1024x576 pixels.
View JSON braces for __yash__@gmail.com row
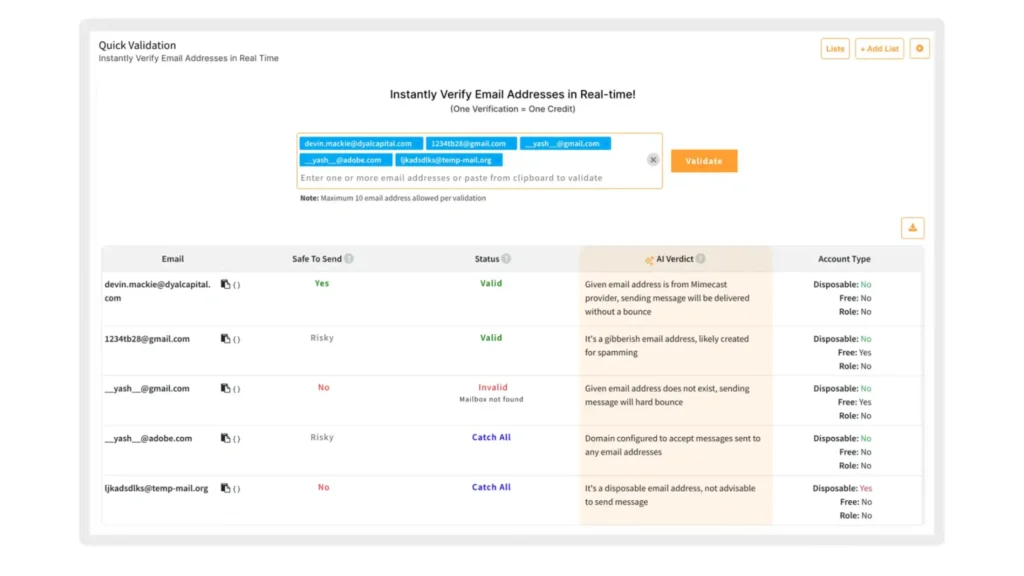click(236, 389)
